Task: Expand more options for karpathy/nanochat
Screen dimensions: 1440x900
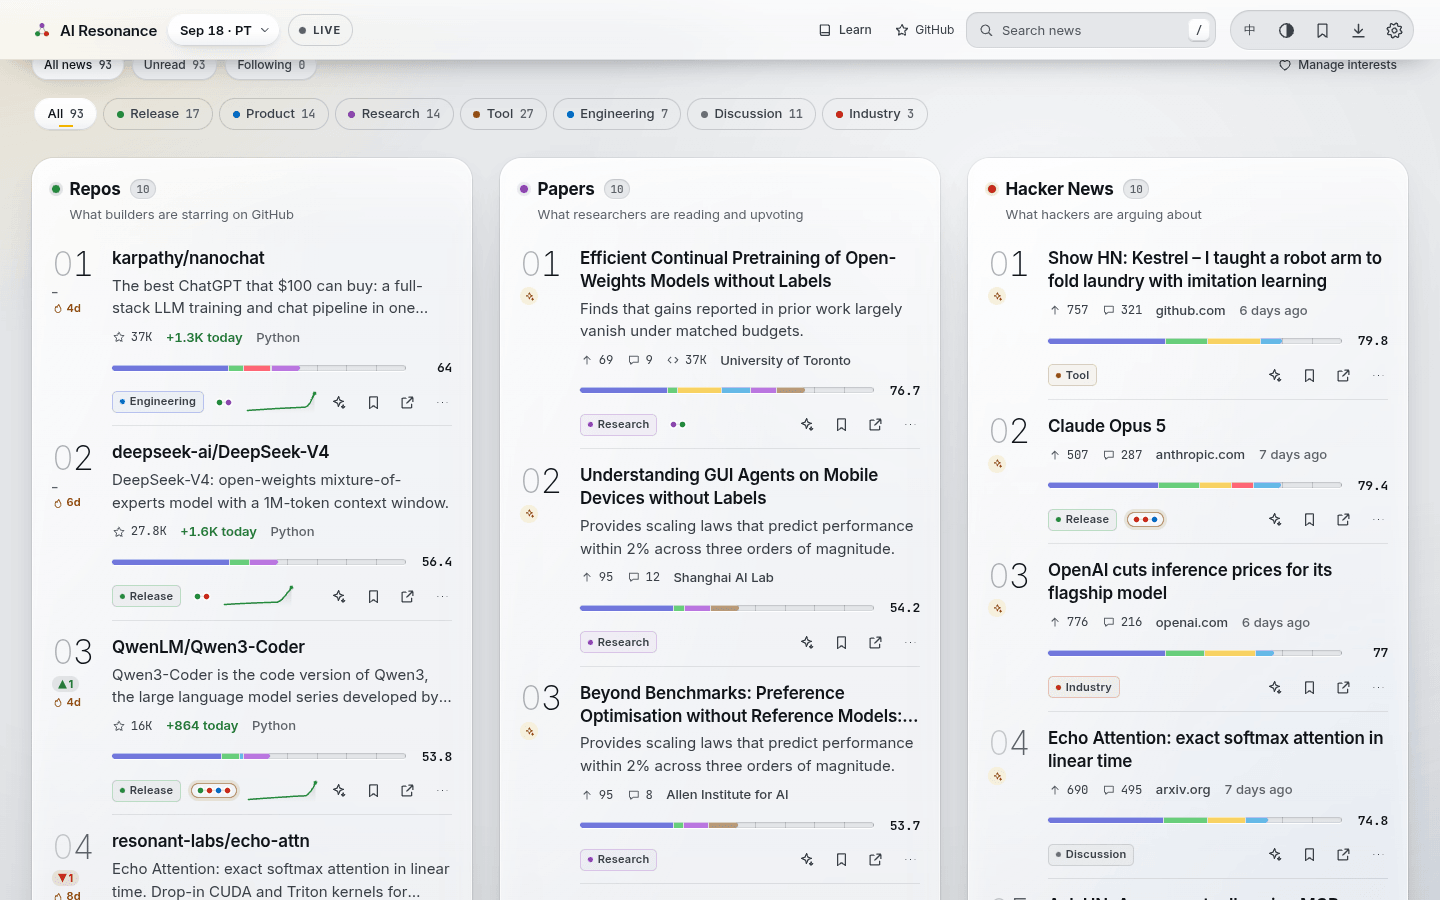Action: tap(442, 402)
